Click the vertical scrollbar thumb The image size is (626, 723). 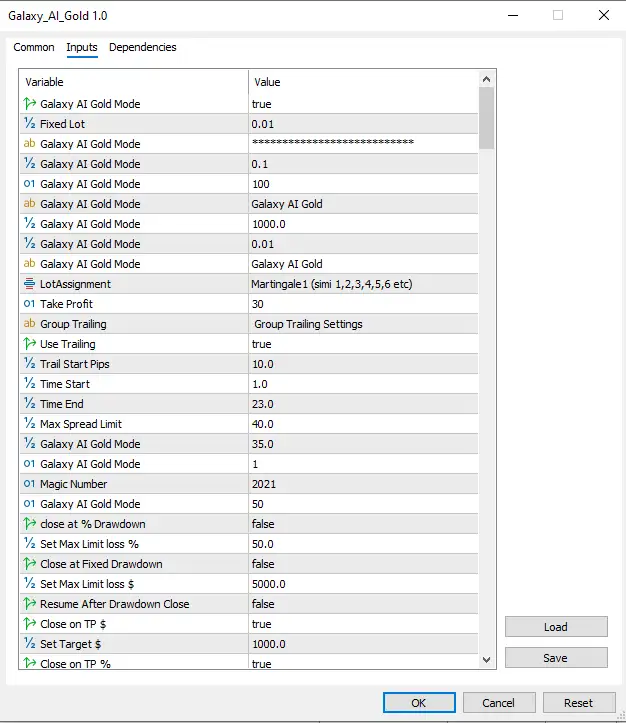click(487, 116)
